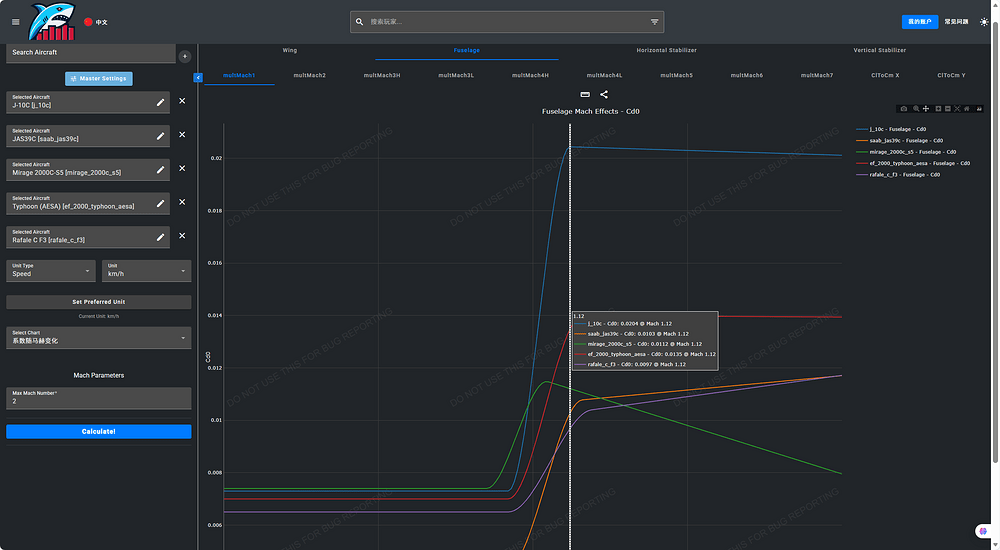Open the km/h Unit dropdown
The image size is (1000, 550).
pos(146,270)
